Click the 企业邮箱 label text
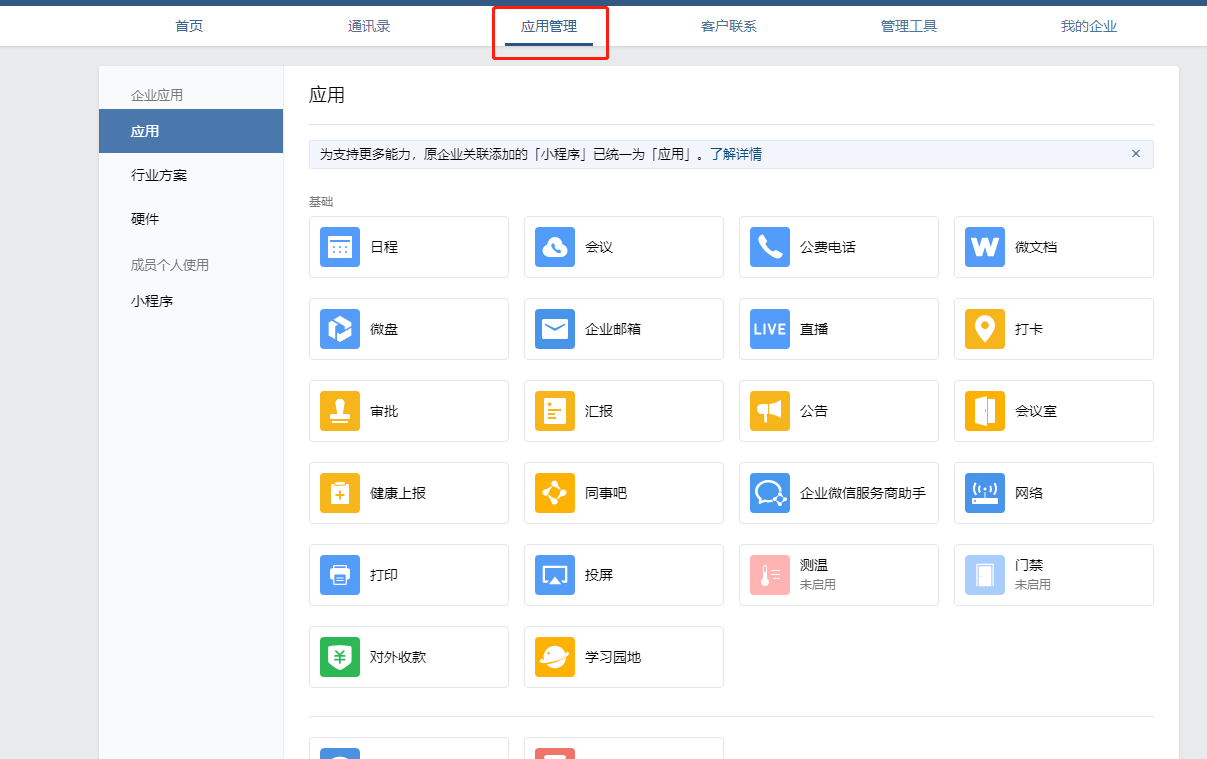This screenshot has width=1207, height=759. tap(613, 329)
